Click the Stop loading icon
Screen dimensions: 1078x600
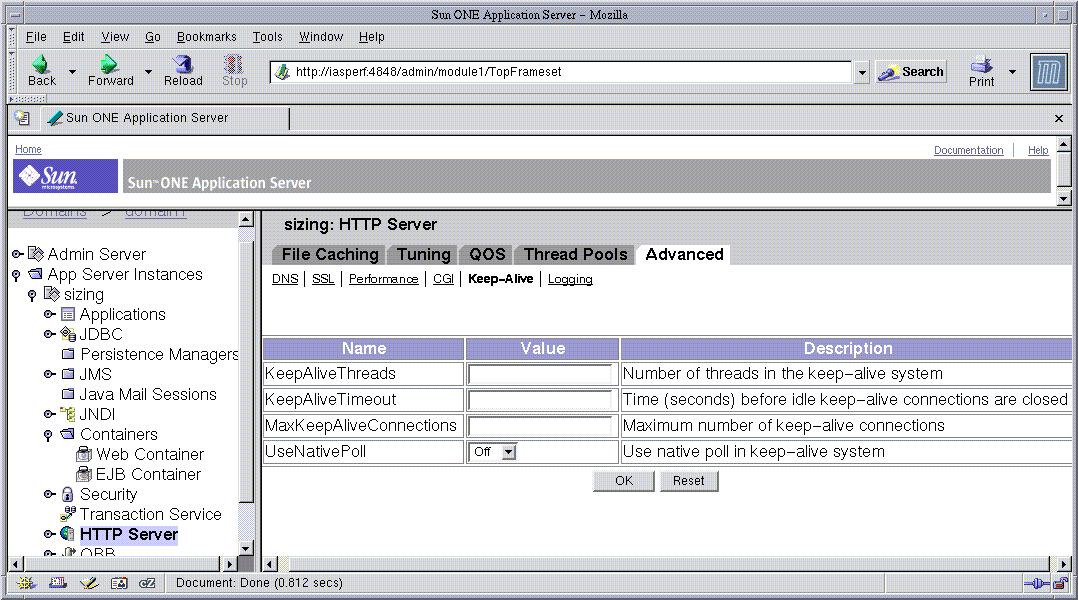(234, 64)
